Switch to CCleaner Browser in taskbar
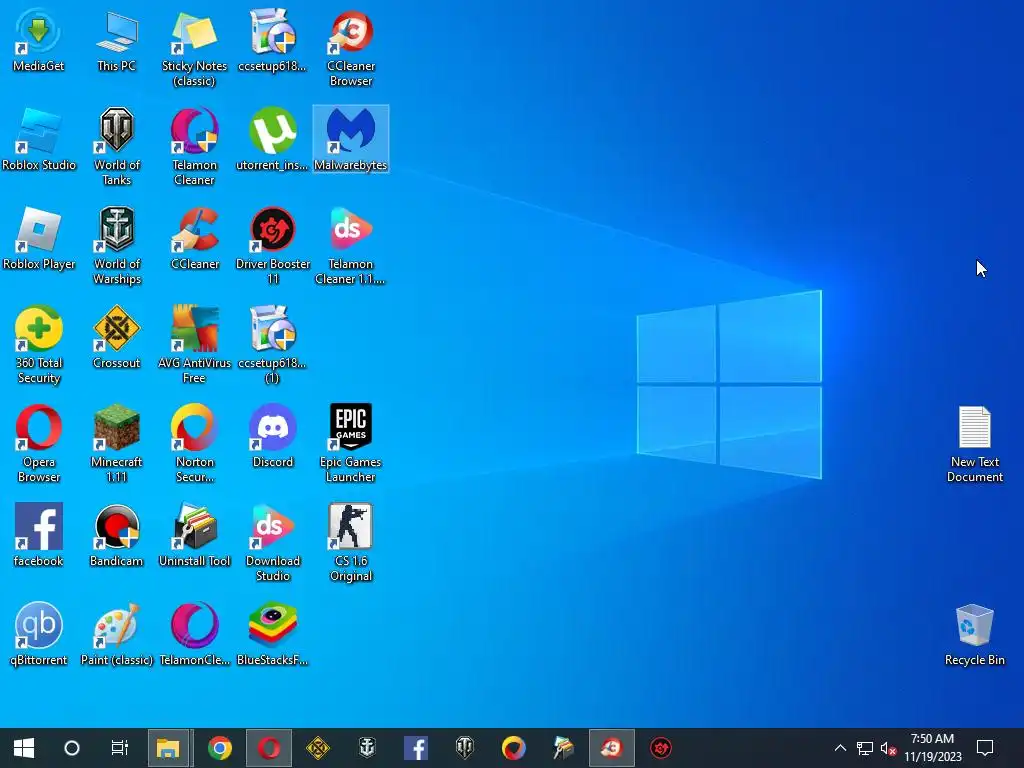 click(x=612, y=748)
